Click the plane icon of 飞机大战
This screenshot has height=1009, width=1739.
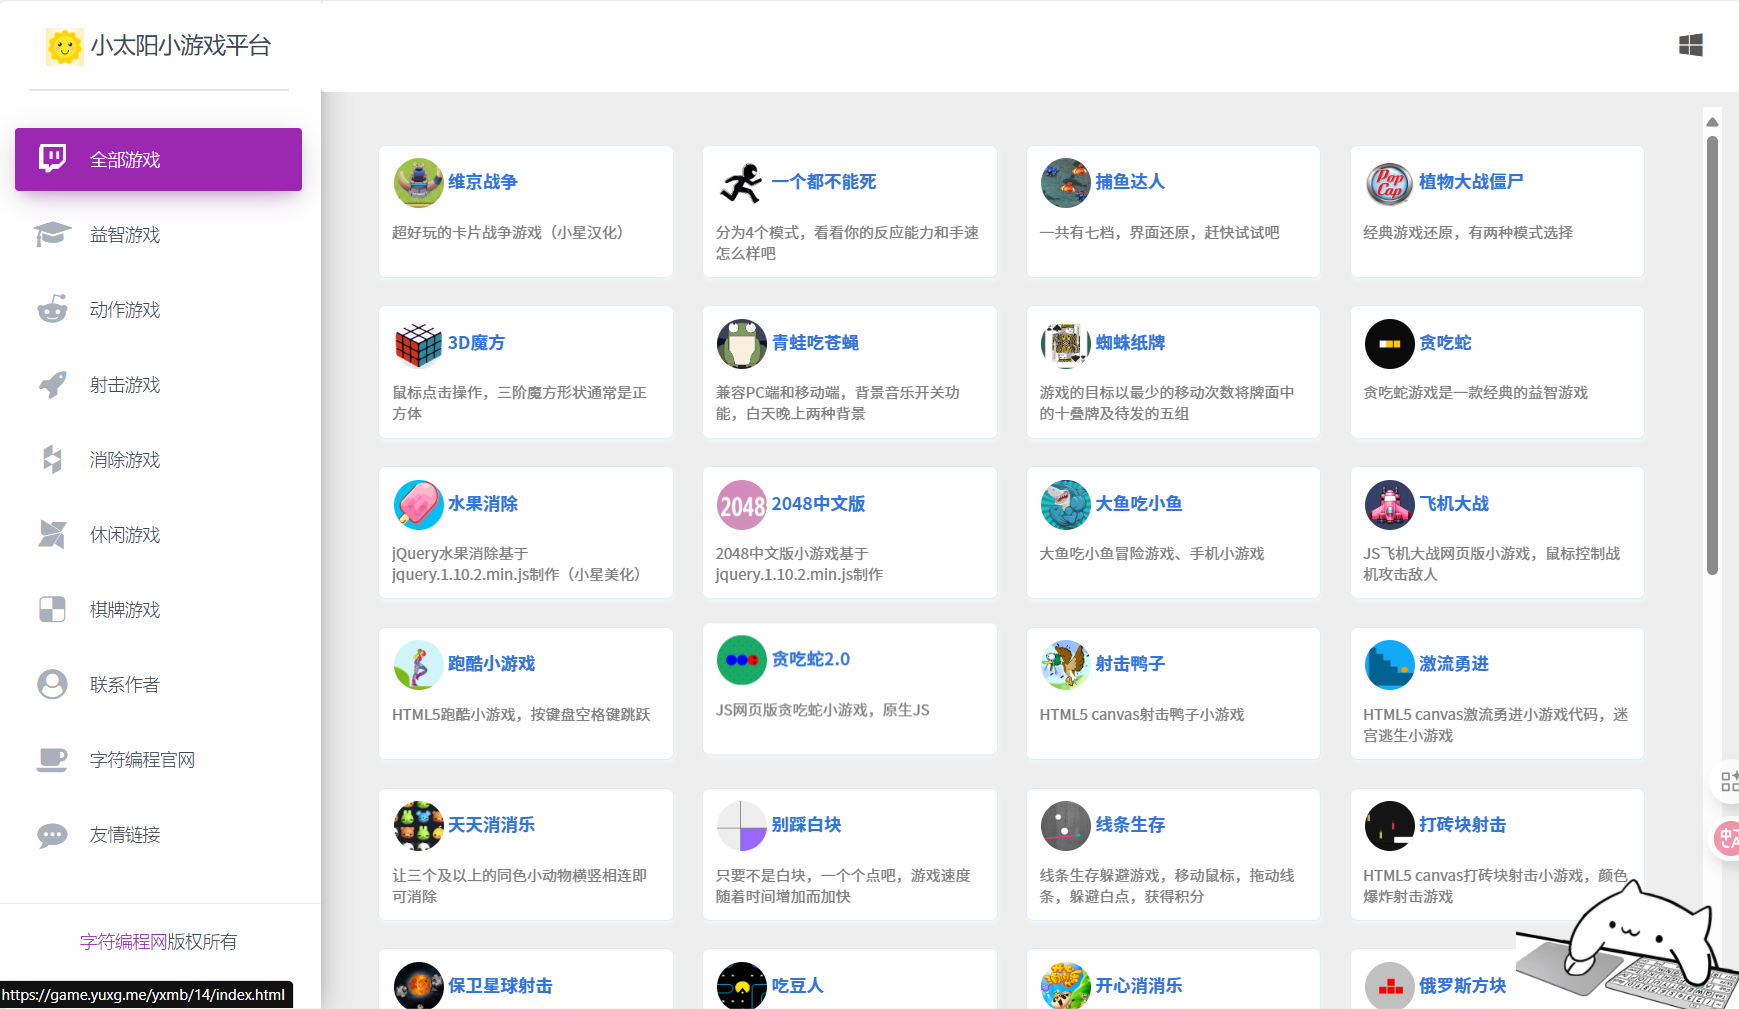pyautogui.click(x=1390, y=504)
